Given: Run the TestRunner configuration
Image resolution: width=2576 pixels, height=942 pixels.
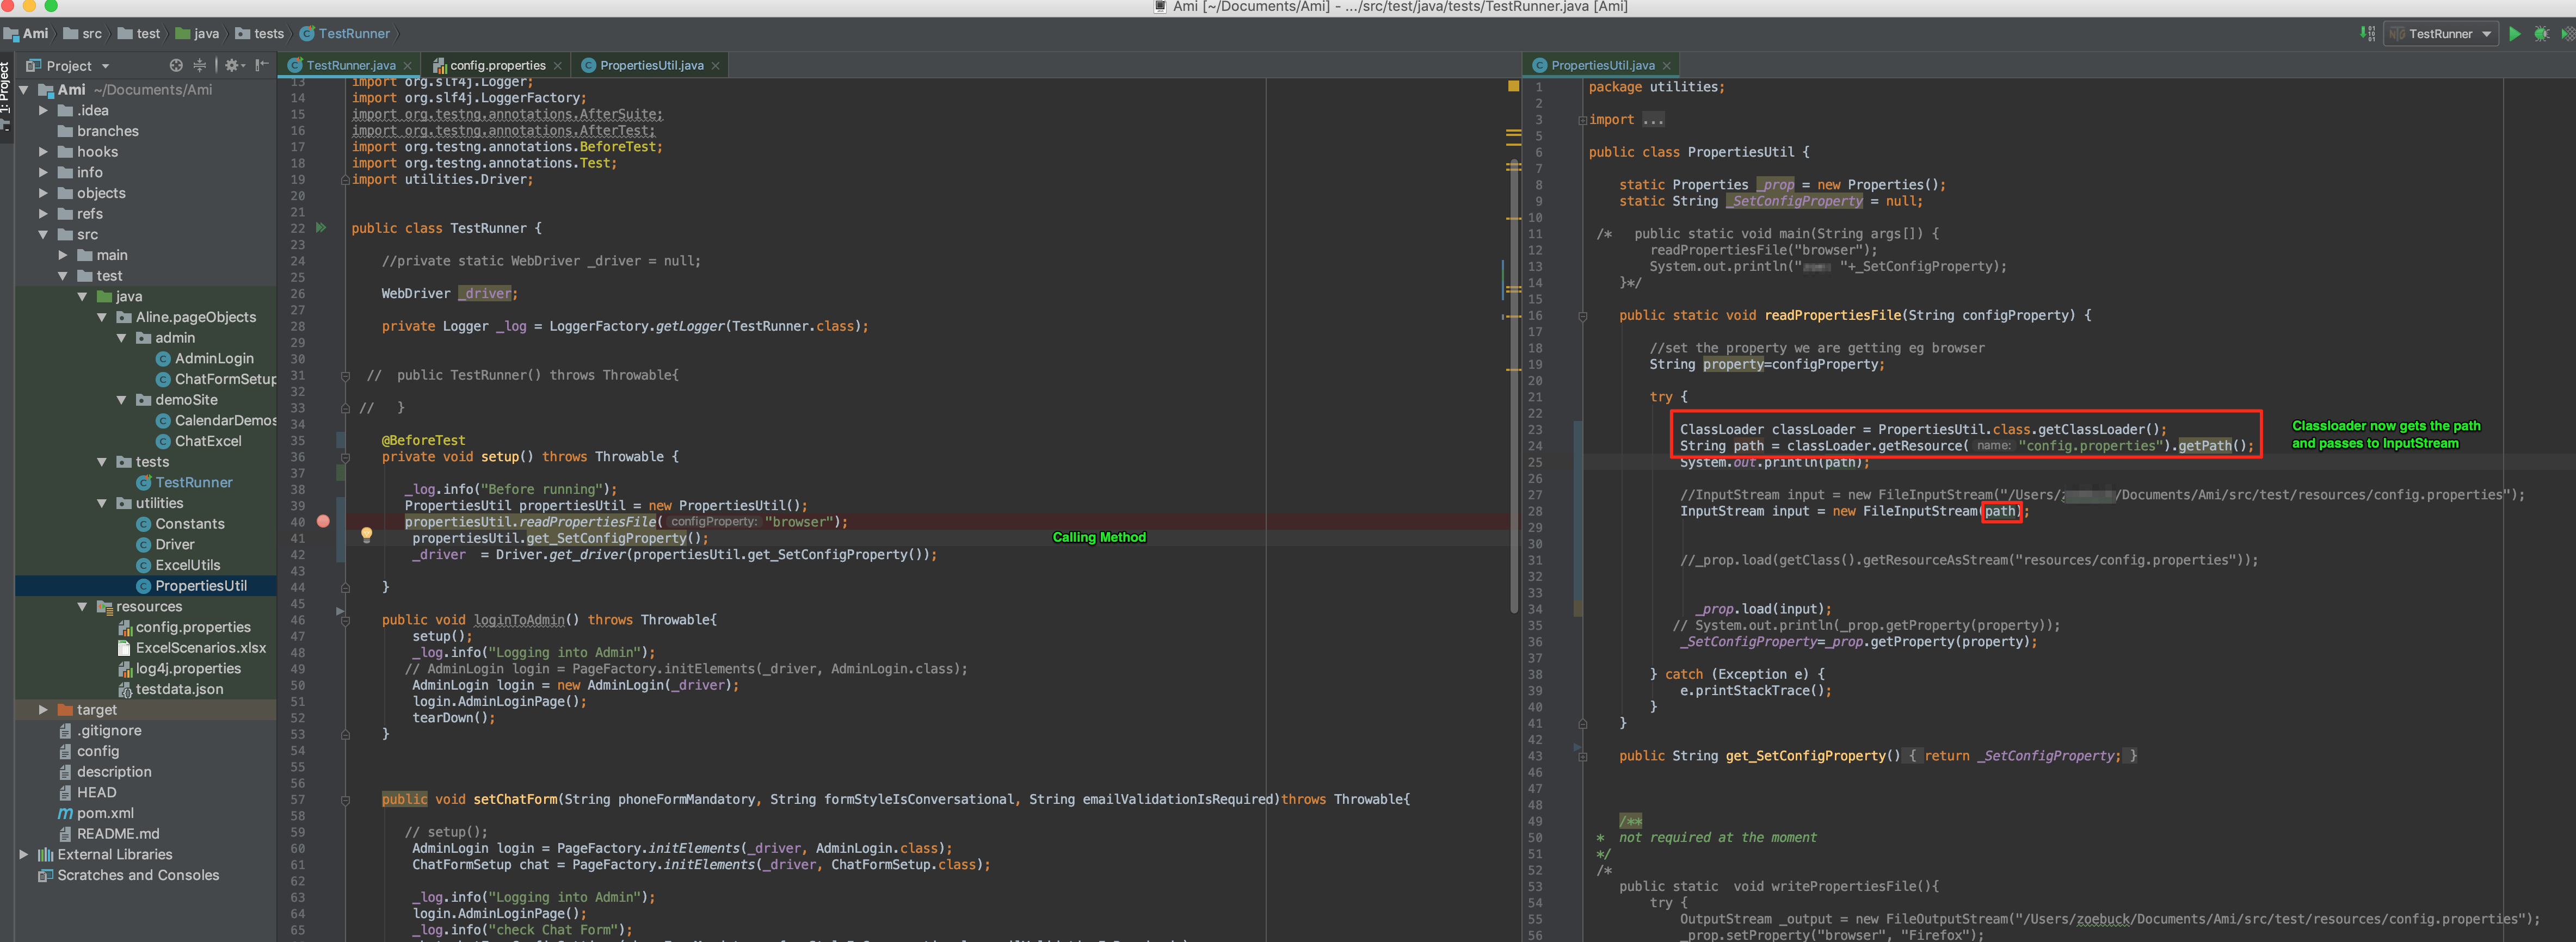Looking at the screenshot, I should (2514, 34).
